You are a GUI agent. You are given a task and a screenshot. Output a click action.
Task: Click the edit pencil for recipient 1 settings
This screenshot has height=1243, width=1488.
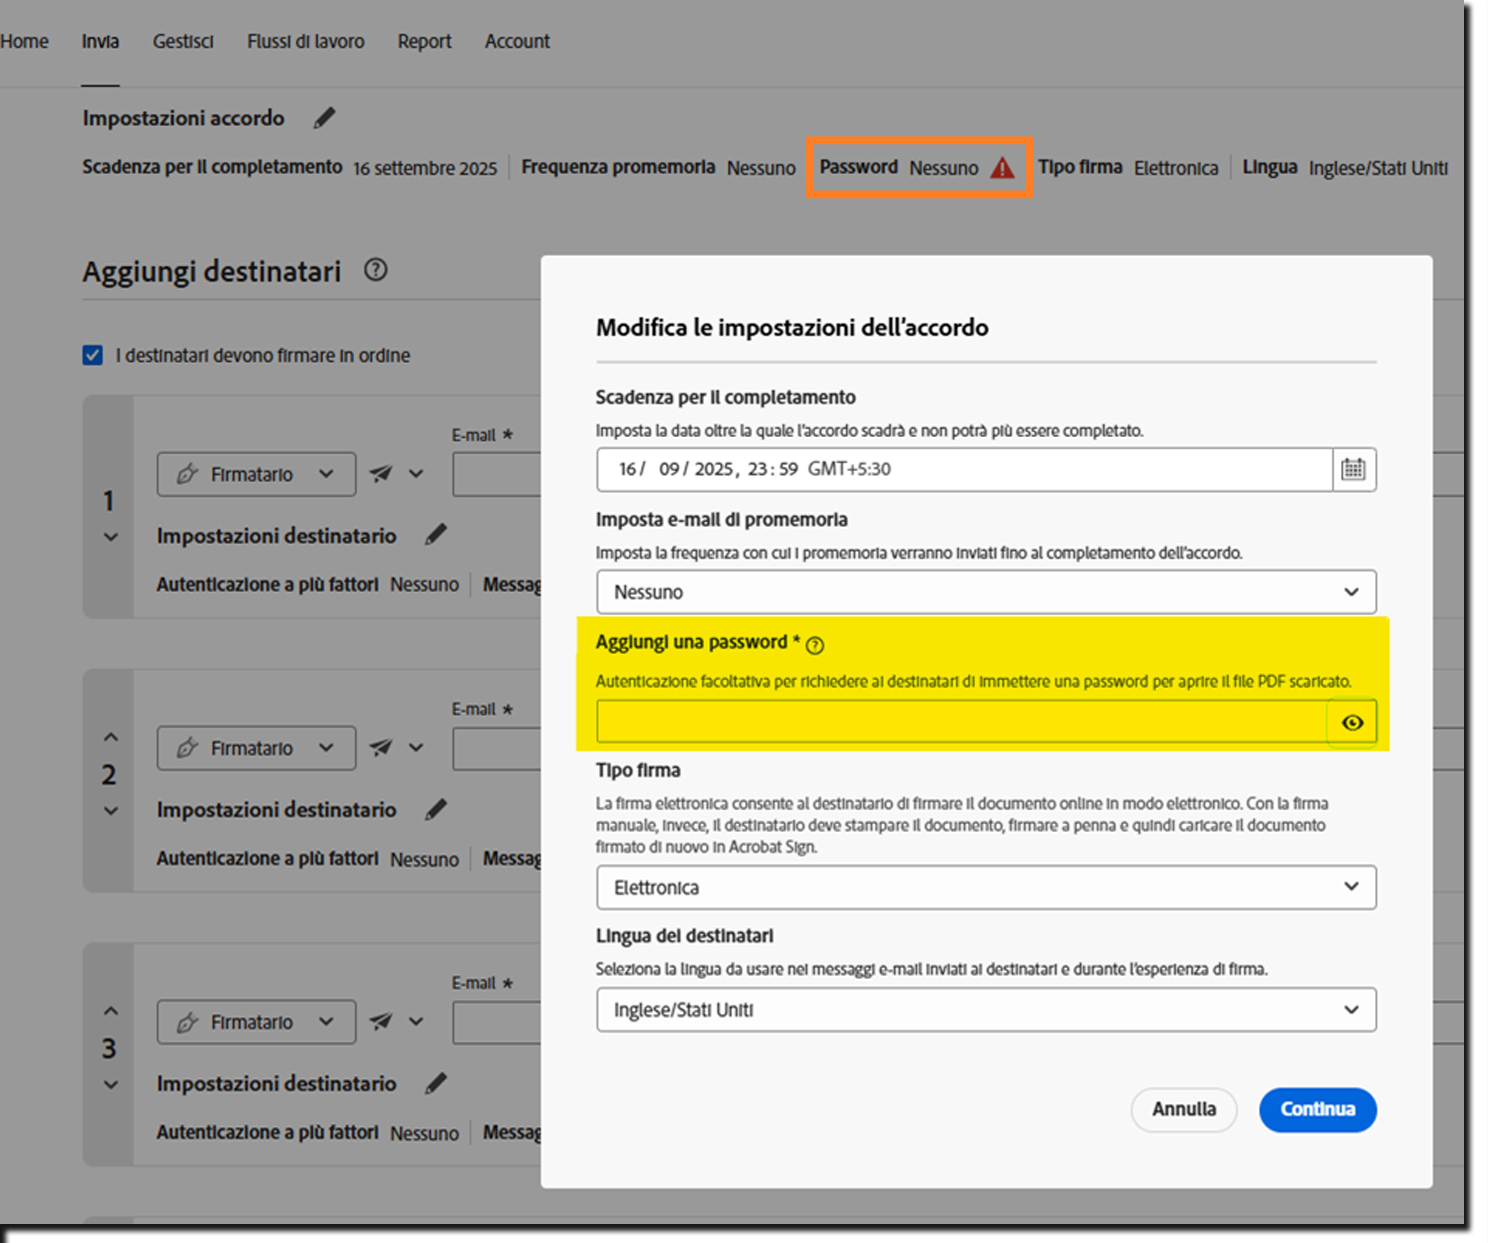(x=435, y=535)
